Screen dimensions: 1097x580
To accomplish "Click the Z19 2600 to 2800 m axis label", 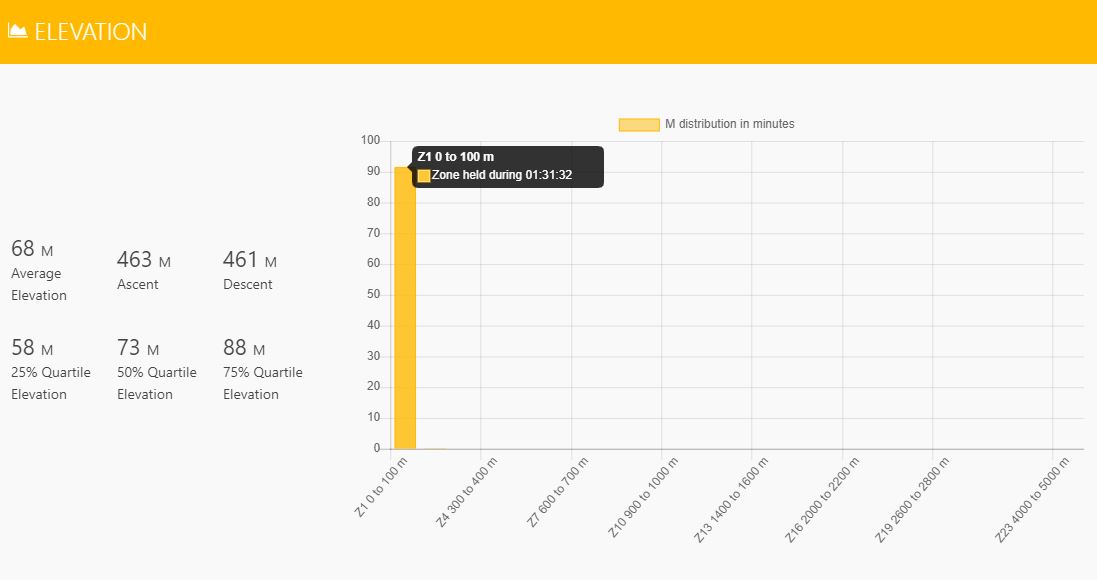I will tap(912, 500).
